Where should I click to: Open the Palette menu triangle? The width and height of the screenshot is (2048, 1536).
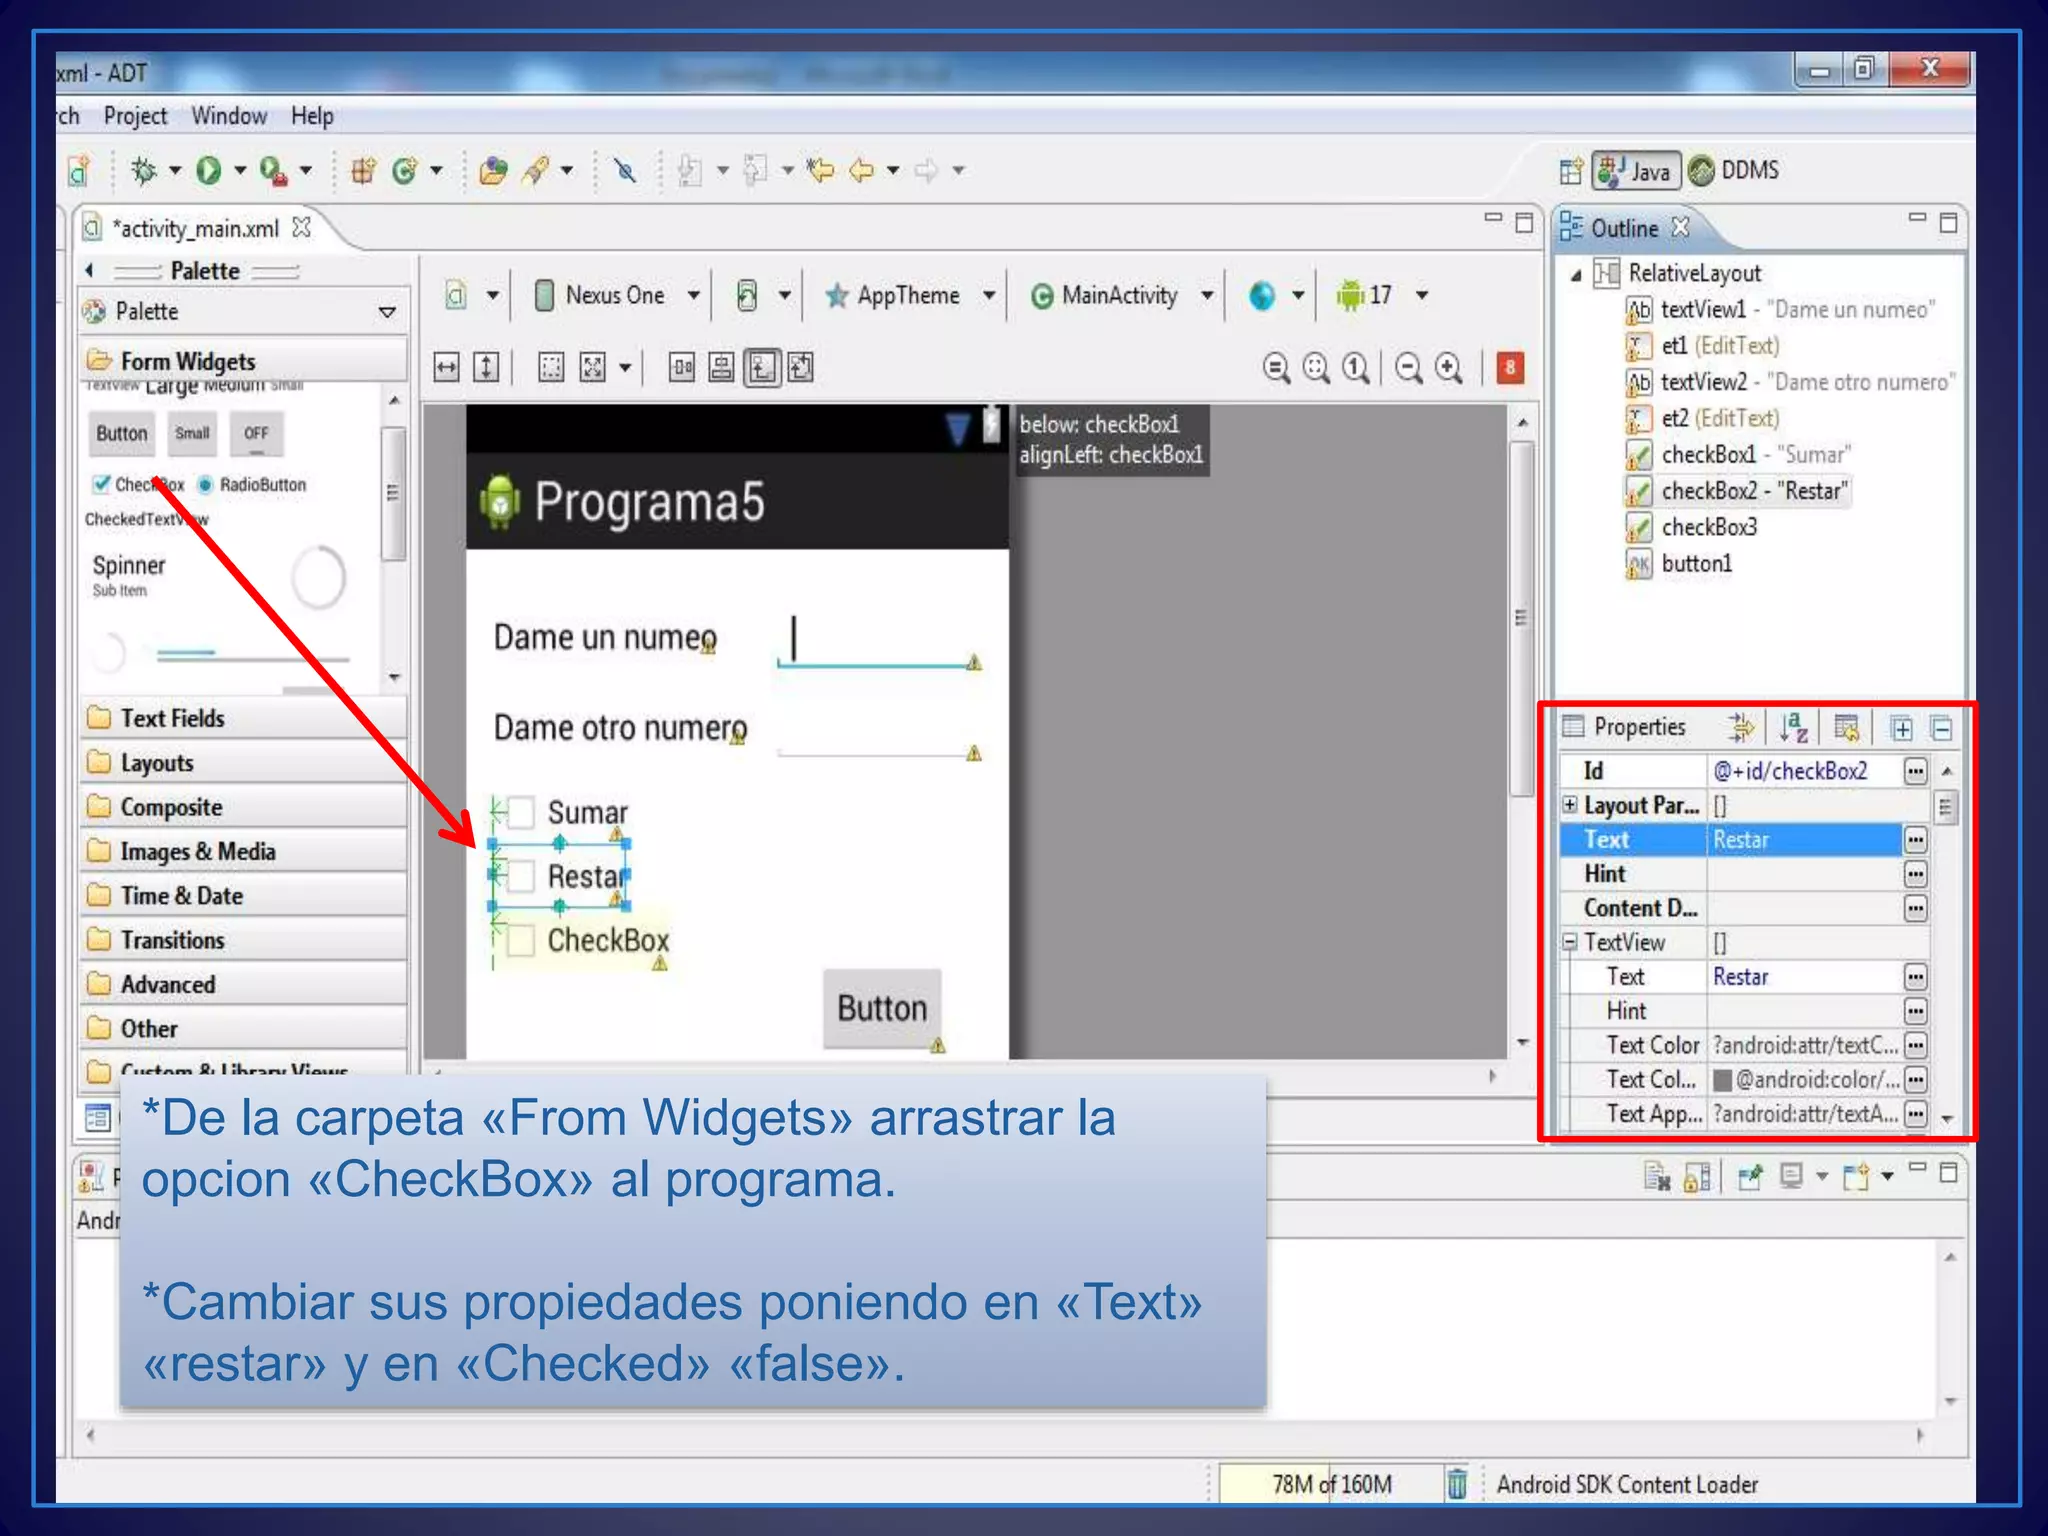pyautogui.click(x=387, y=313)
